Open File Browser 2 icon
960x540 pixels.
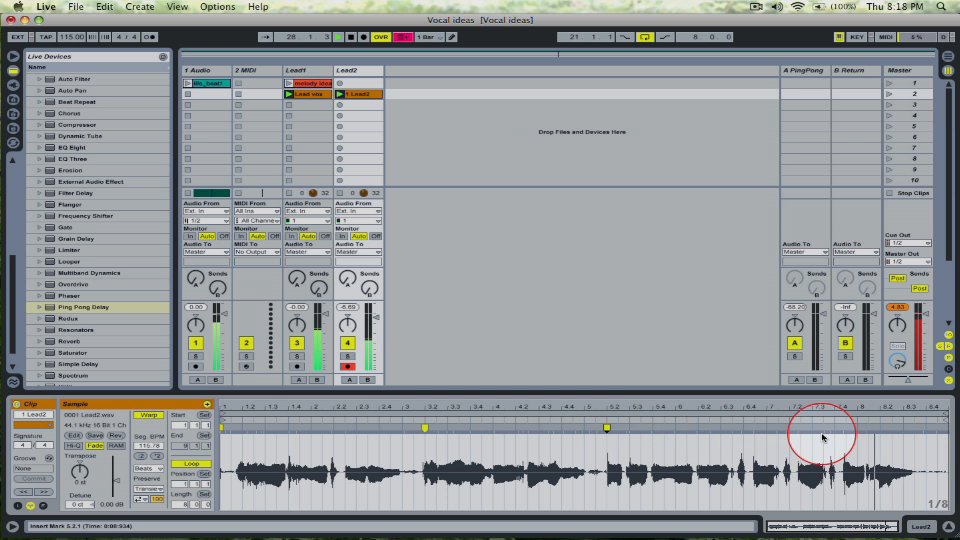[x=13, y=114]
